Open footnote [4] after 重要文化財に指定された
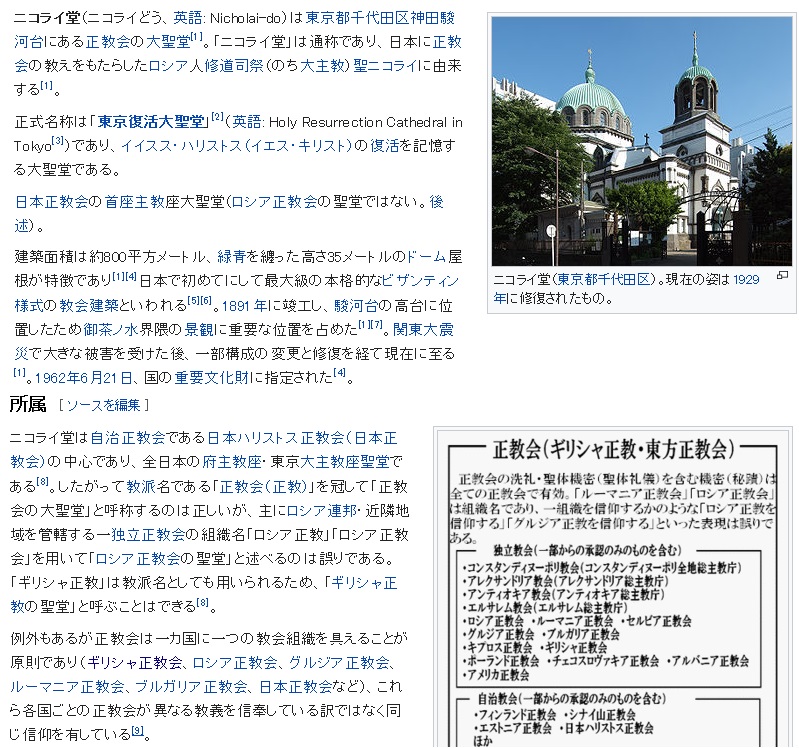This screenshot has width=799, height=748. pyautogui.click(x=339, y=372)
